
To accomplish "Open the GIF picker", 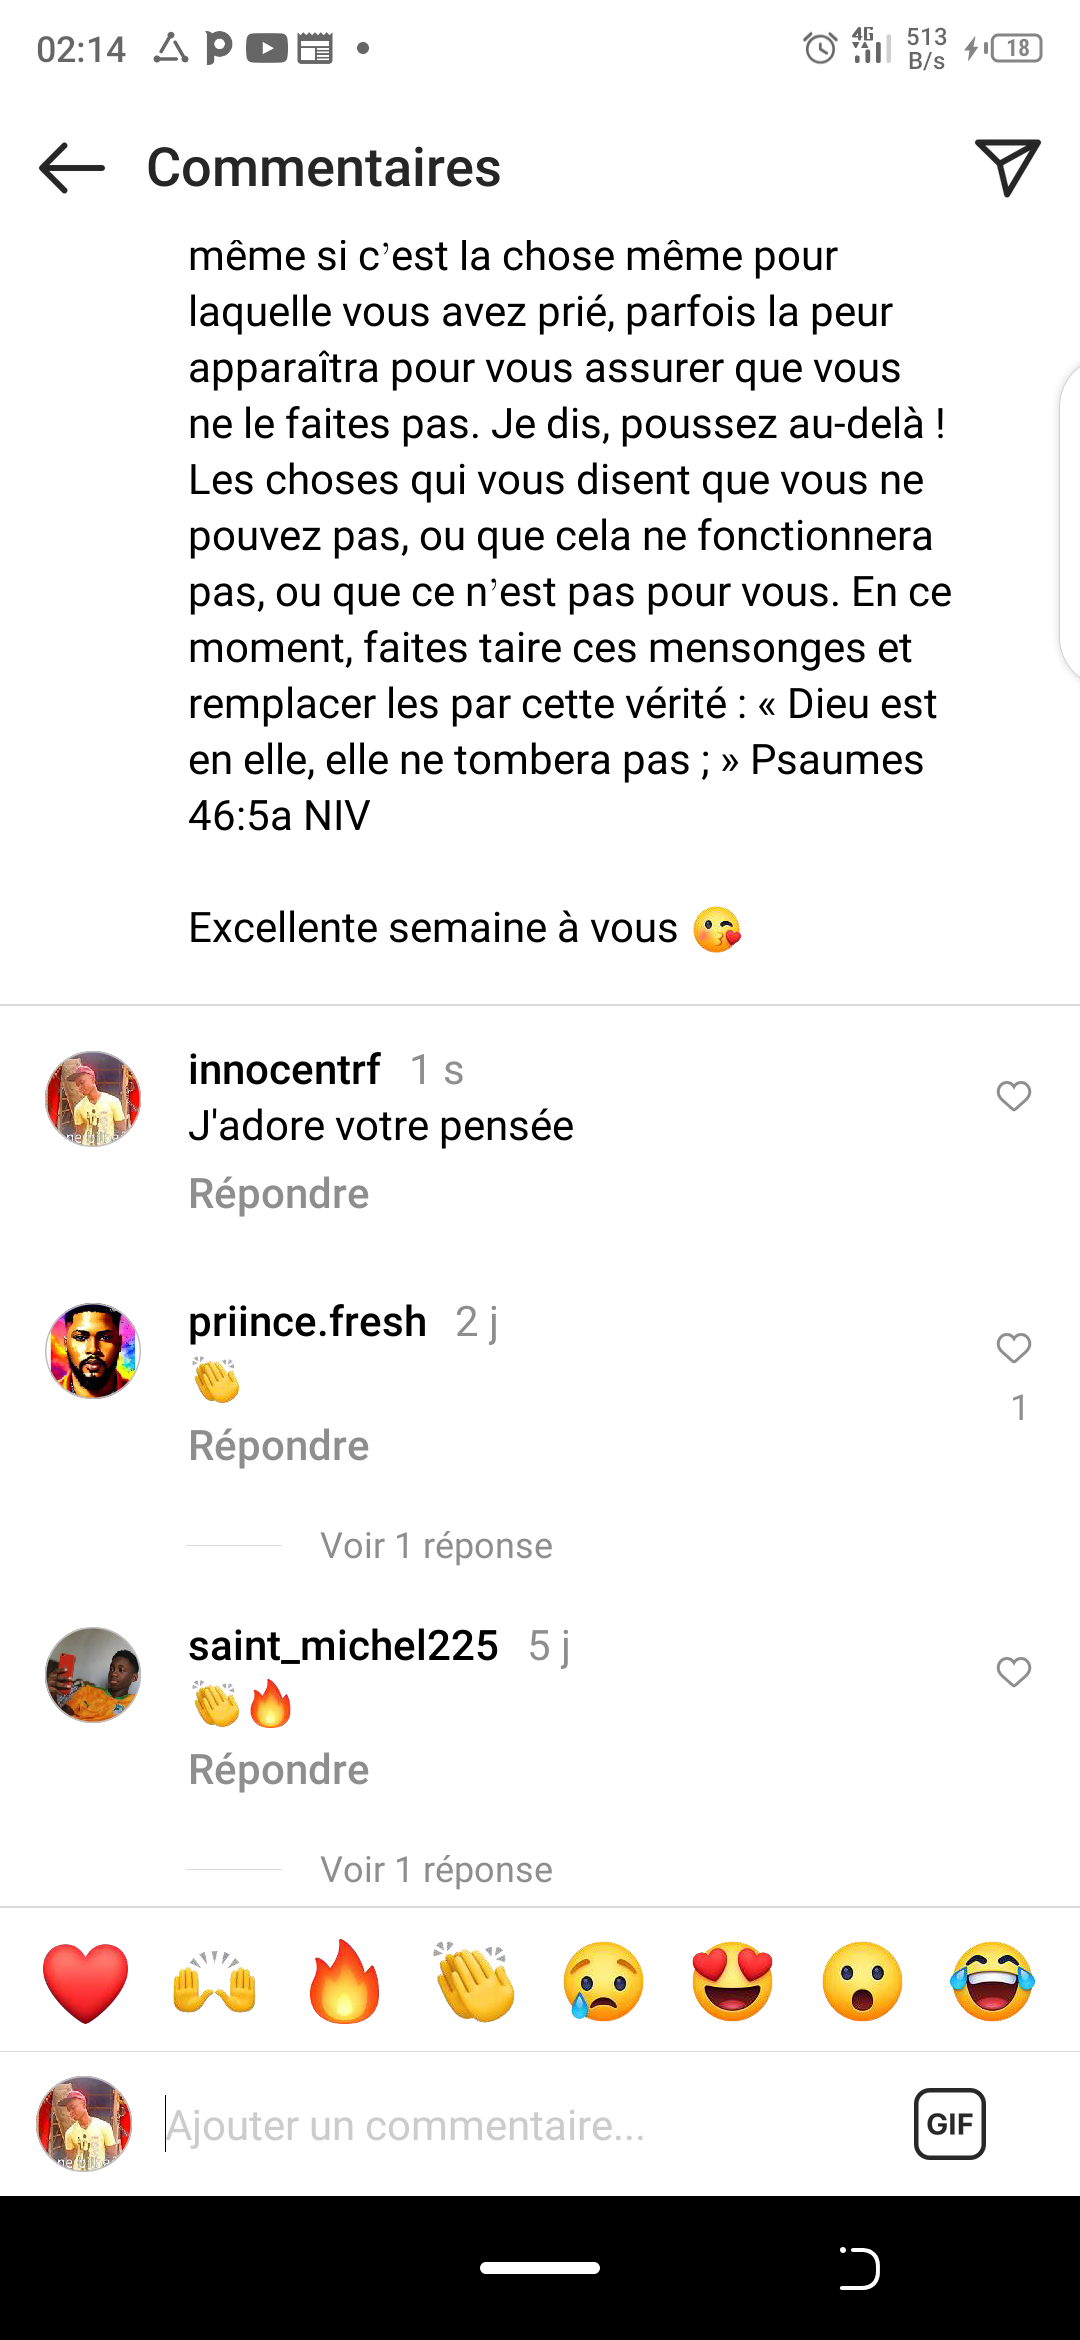I will pos(949,2124).
